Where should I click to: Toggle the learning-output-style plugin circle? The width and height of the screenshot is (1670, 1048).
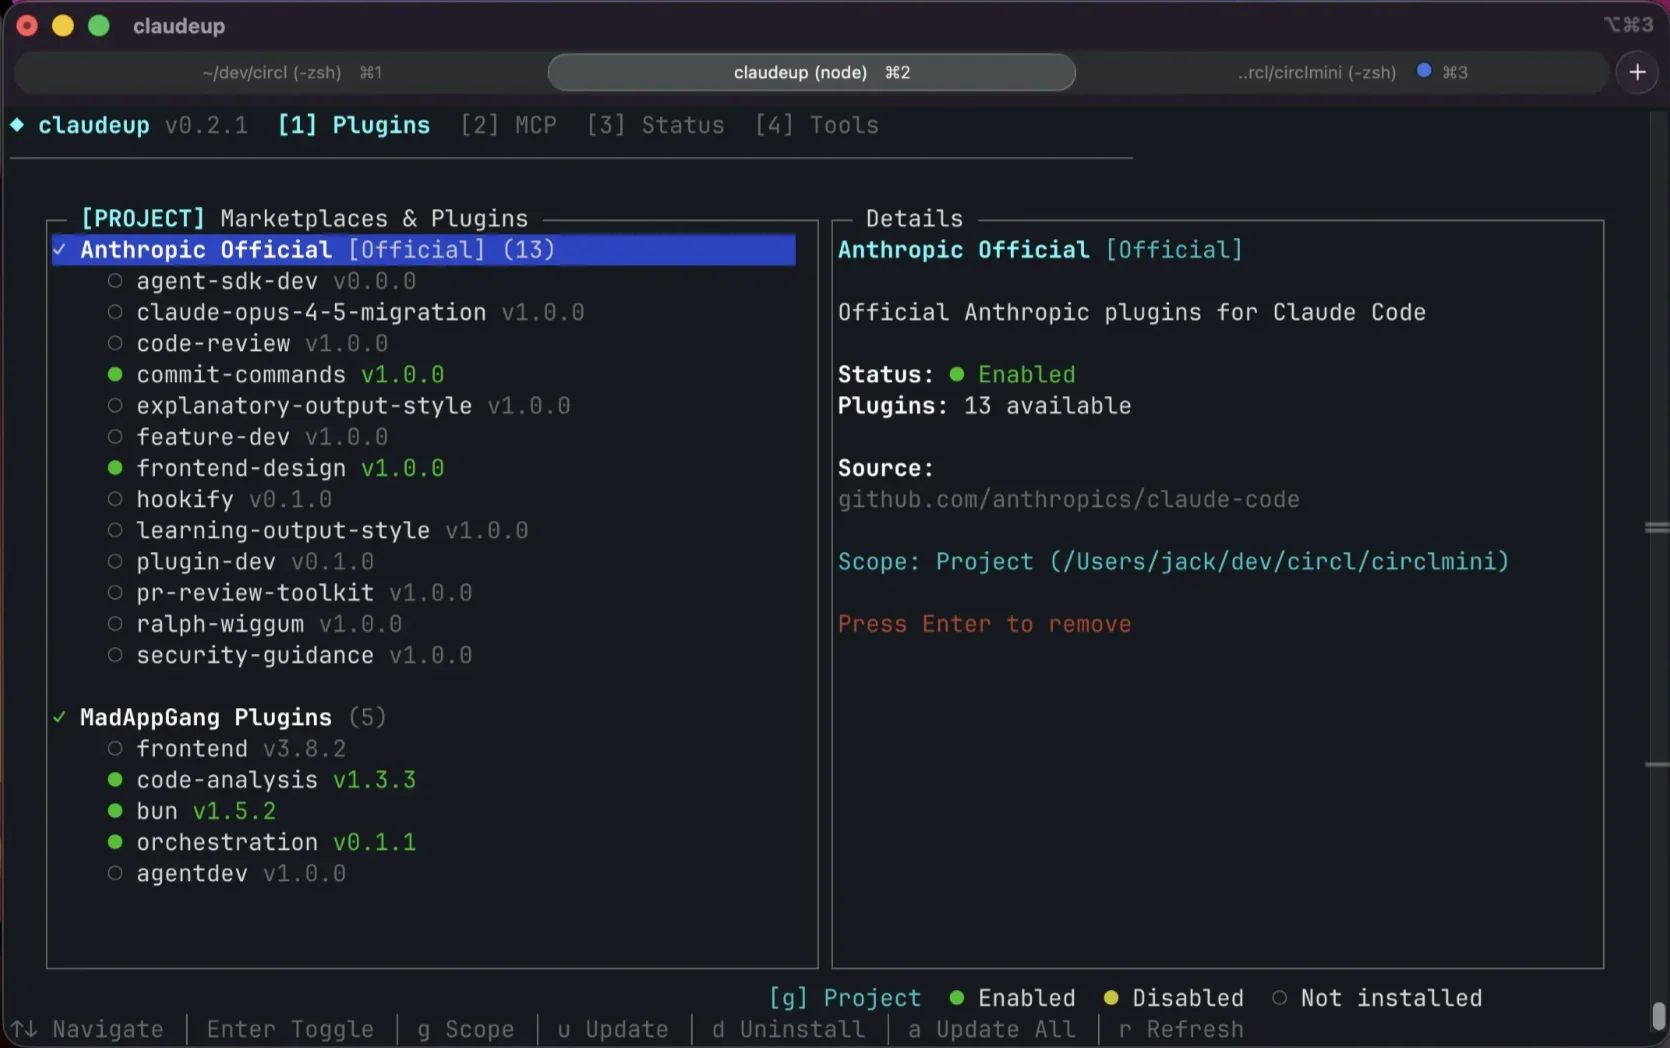click(x=115, y=530)
